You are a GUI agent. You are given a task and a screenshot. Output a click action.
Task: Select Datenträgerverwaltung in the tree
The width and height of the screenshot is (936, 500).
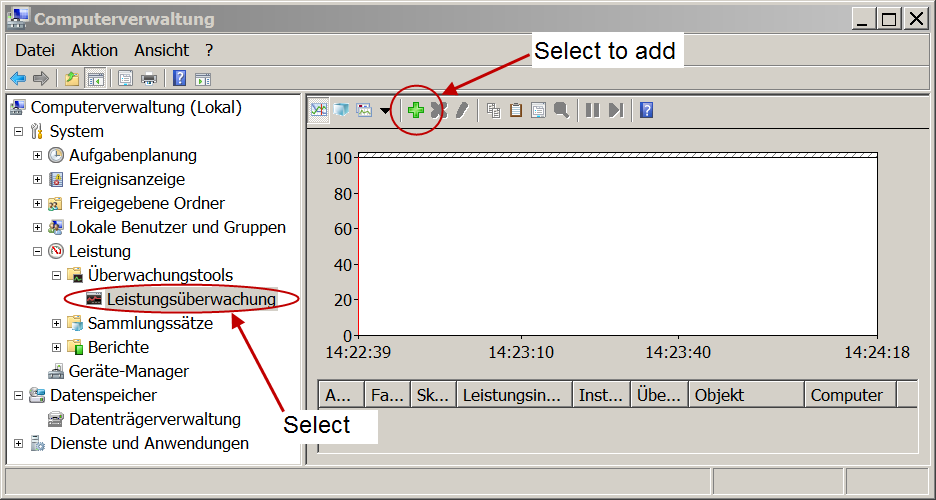[155, 419]
